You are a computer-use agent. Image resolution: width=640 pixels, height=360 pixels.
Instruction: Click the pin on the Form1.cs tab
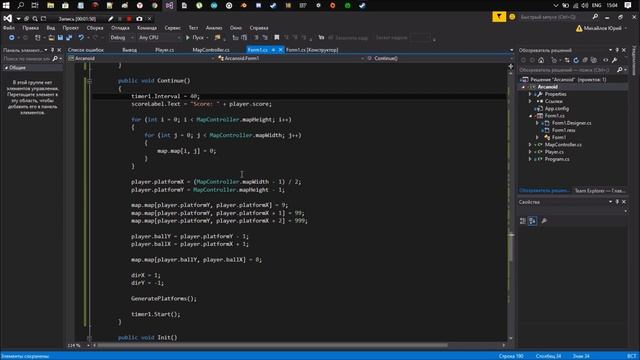point(273,50)
